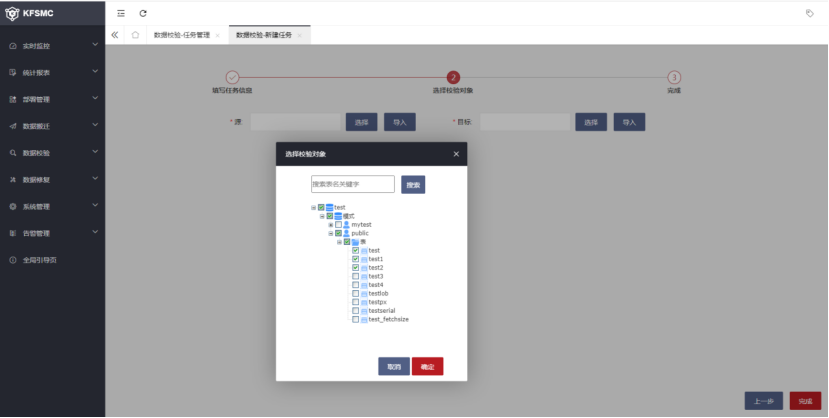Click the tag icon at top right
The image size is (829, 418).
(x=809, y=13)
